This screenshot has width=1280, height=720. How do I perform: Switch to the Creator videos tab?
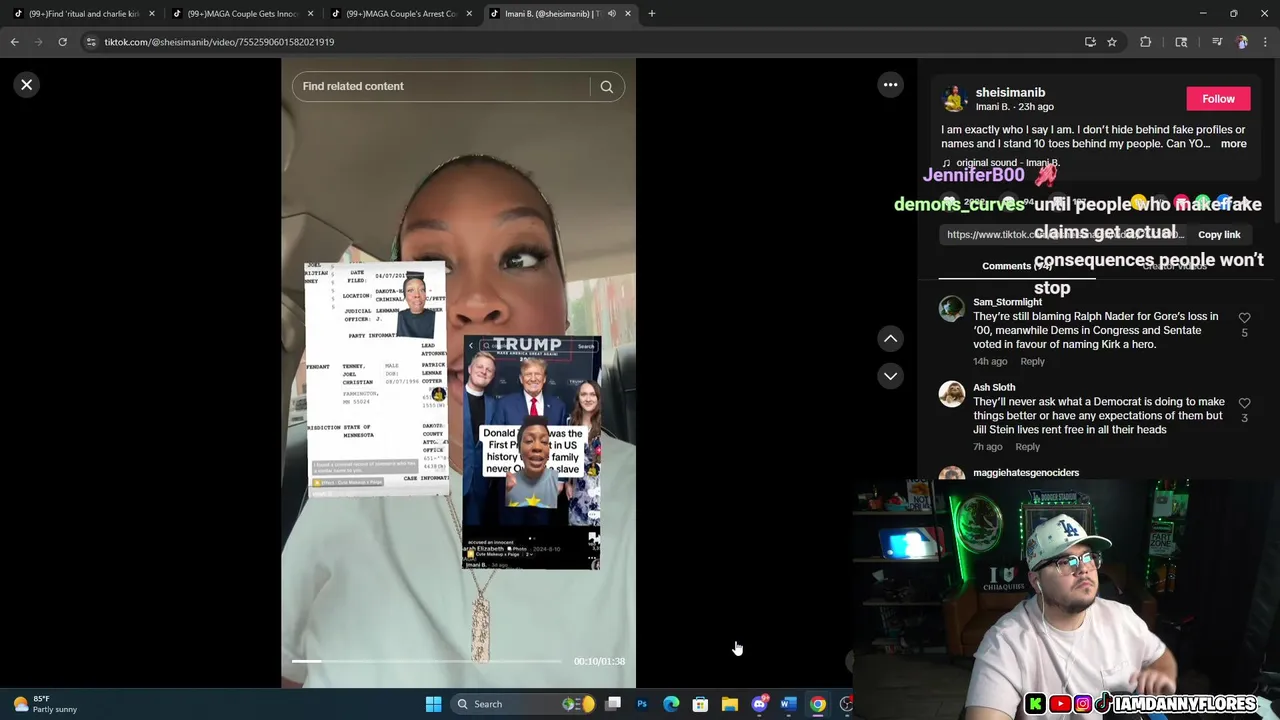click(x=1174, y=266)
